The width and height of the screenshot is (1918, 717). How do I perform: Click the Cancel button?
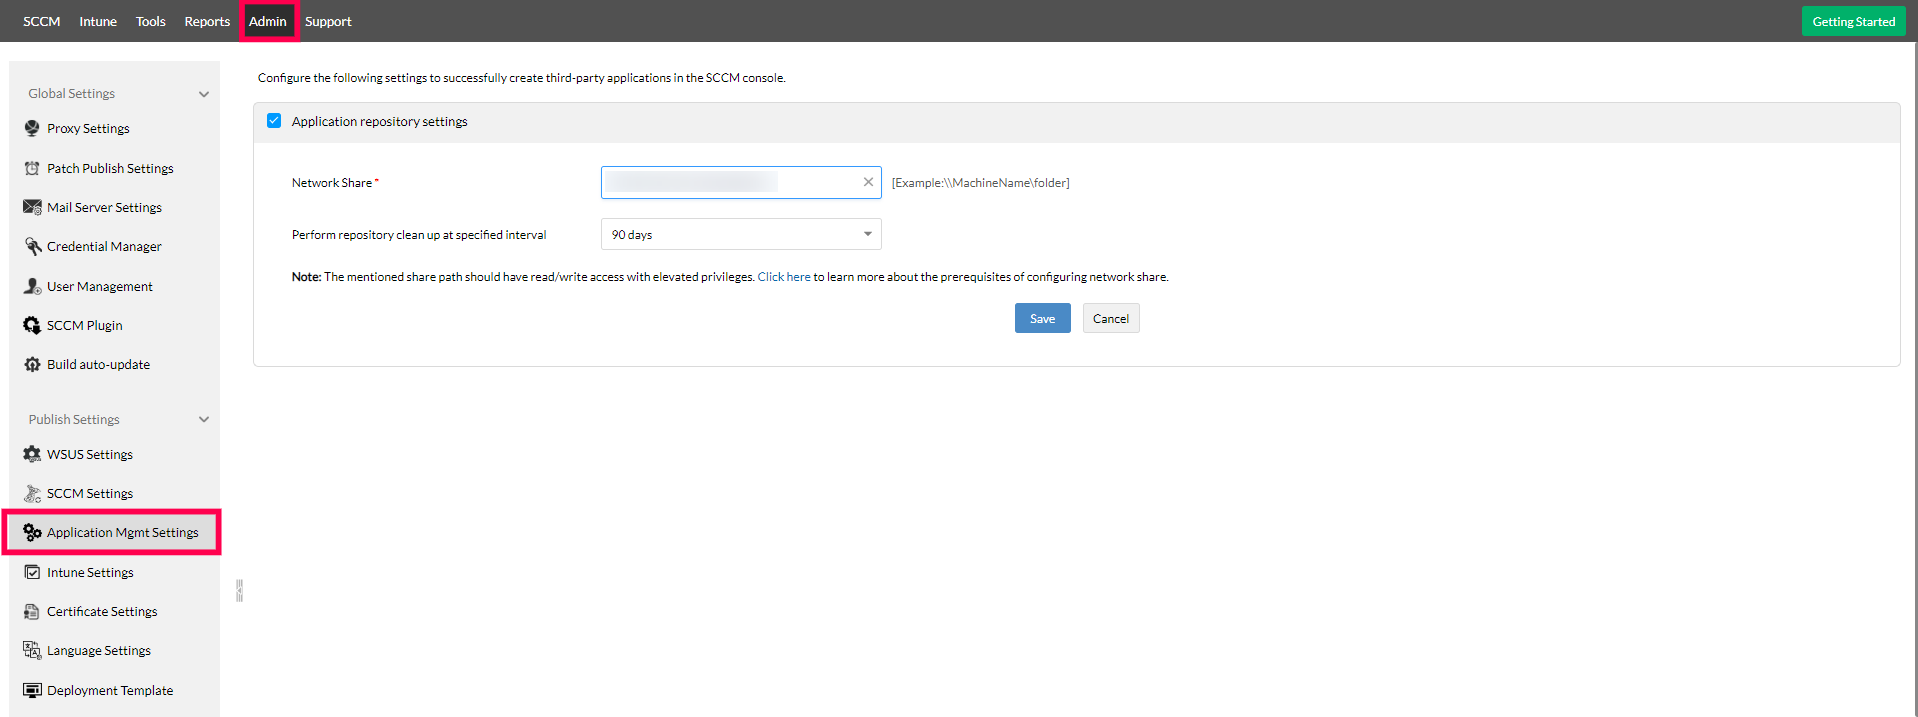[x=1111, y=318]
